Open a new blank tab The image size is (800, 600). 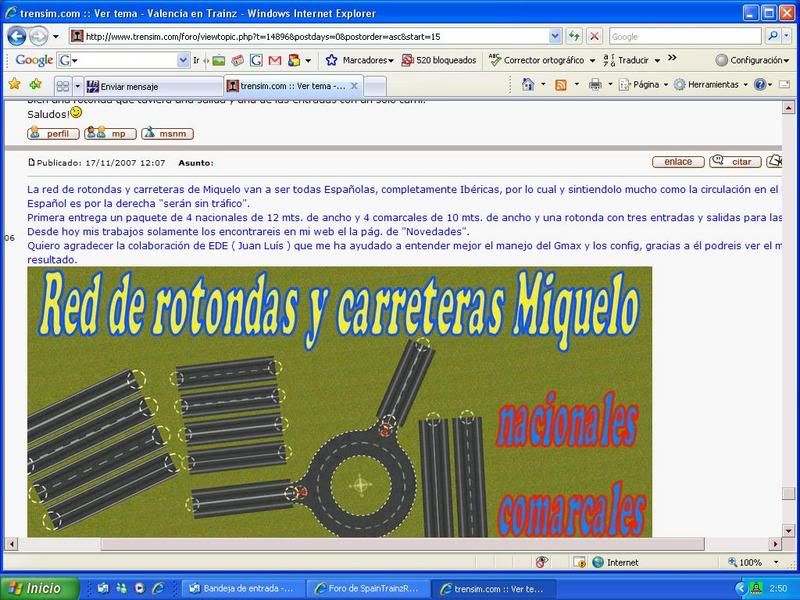pos(375,86)
